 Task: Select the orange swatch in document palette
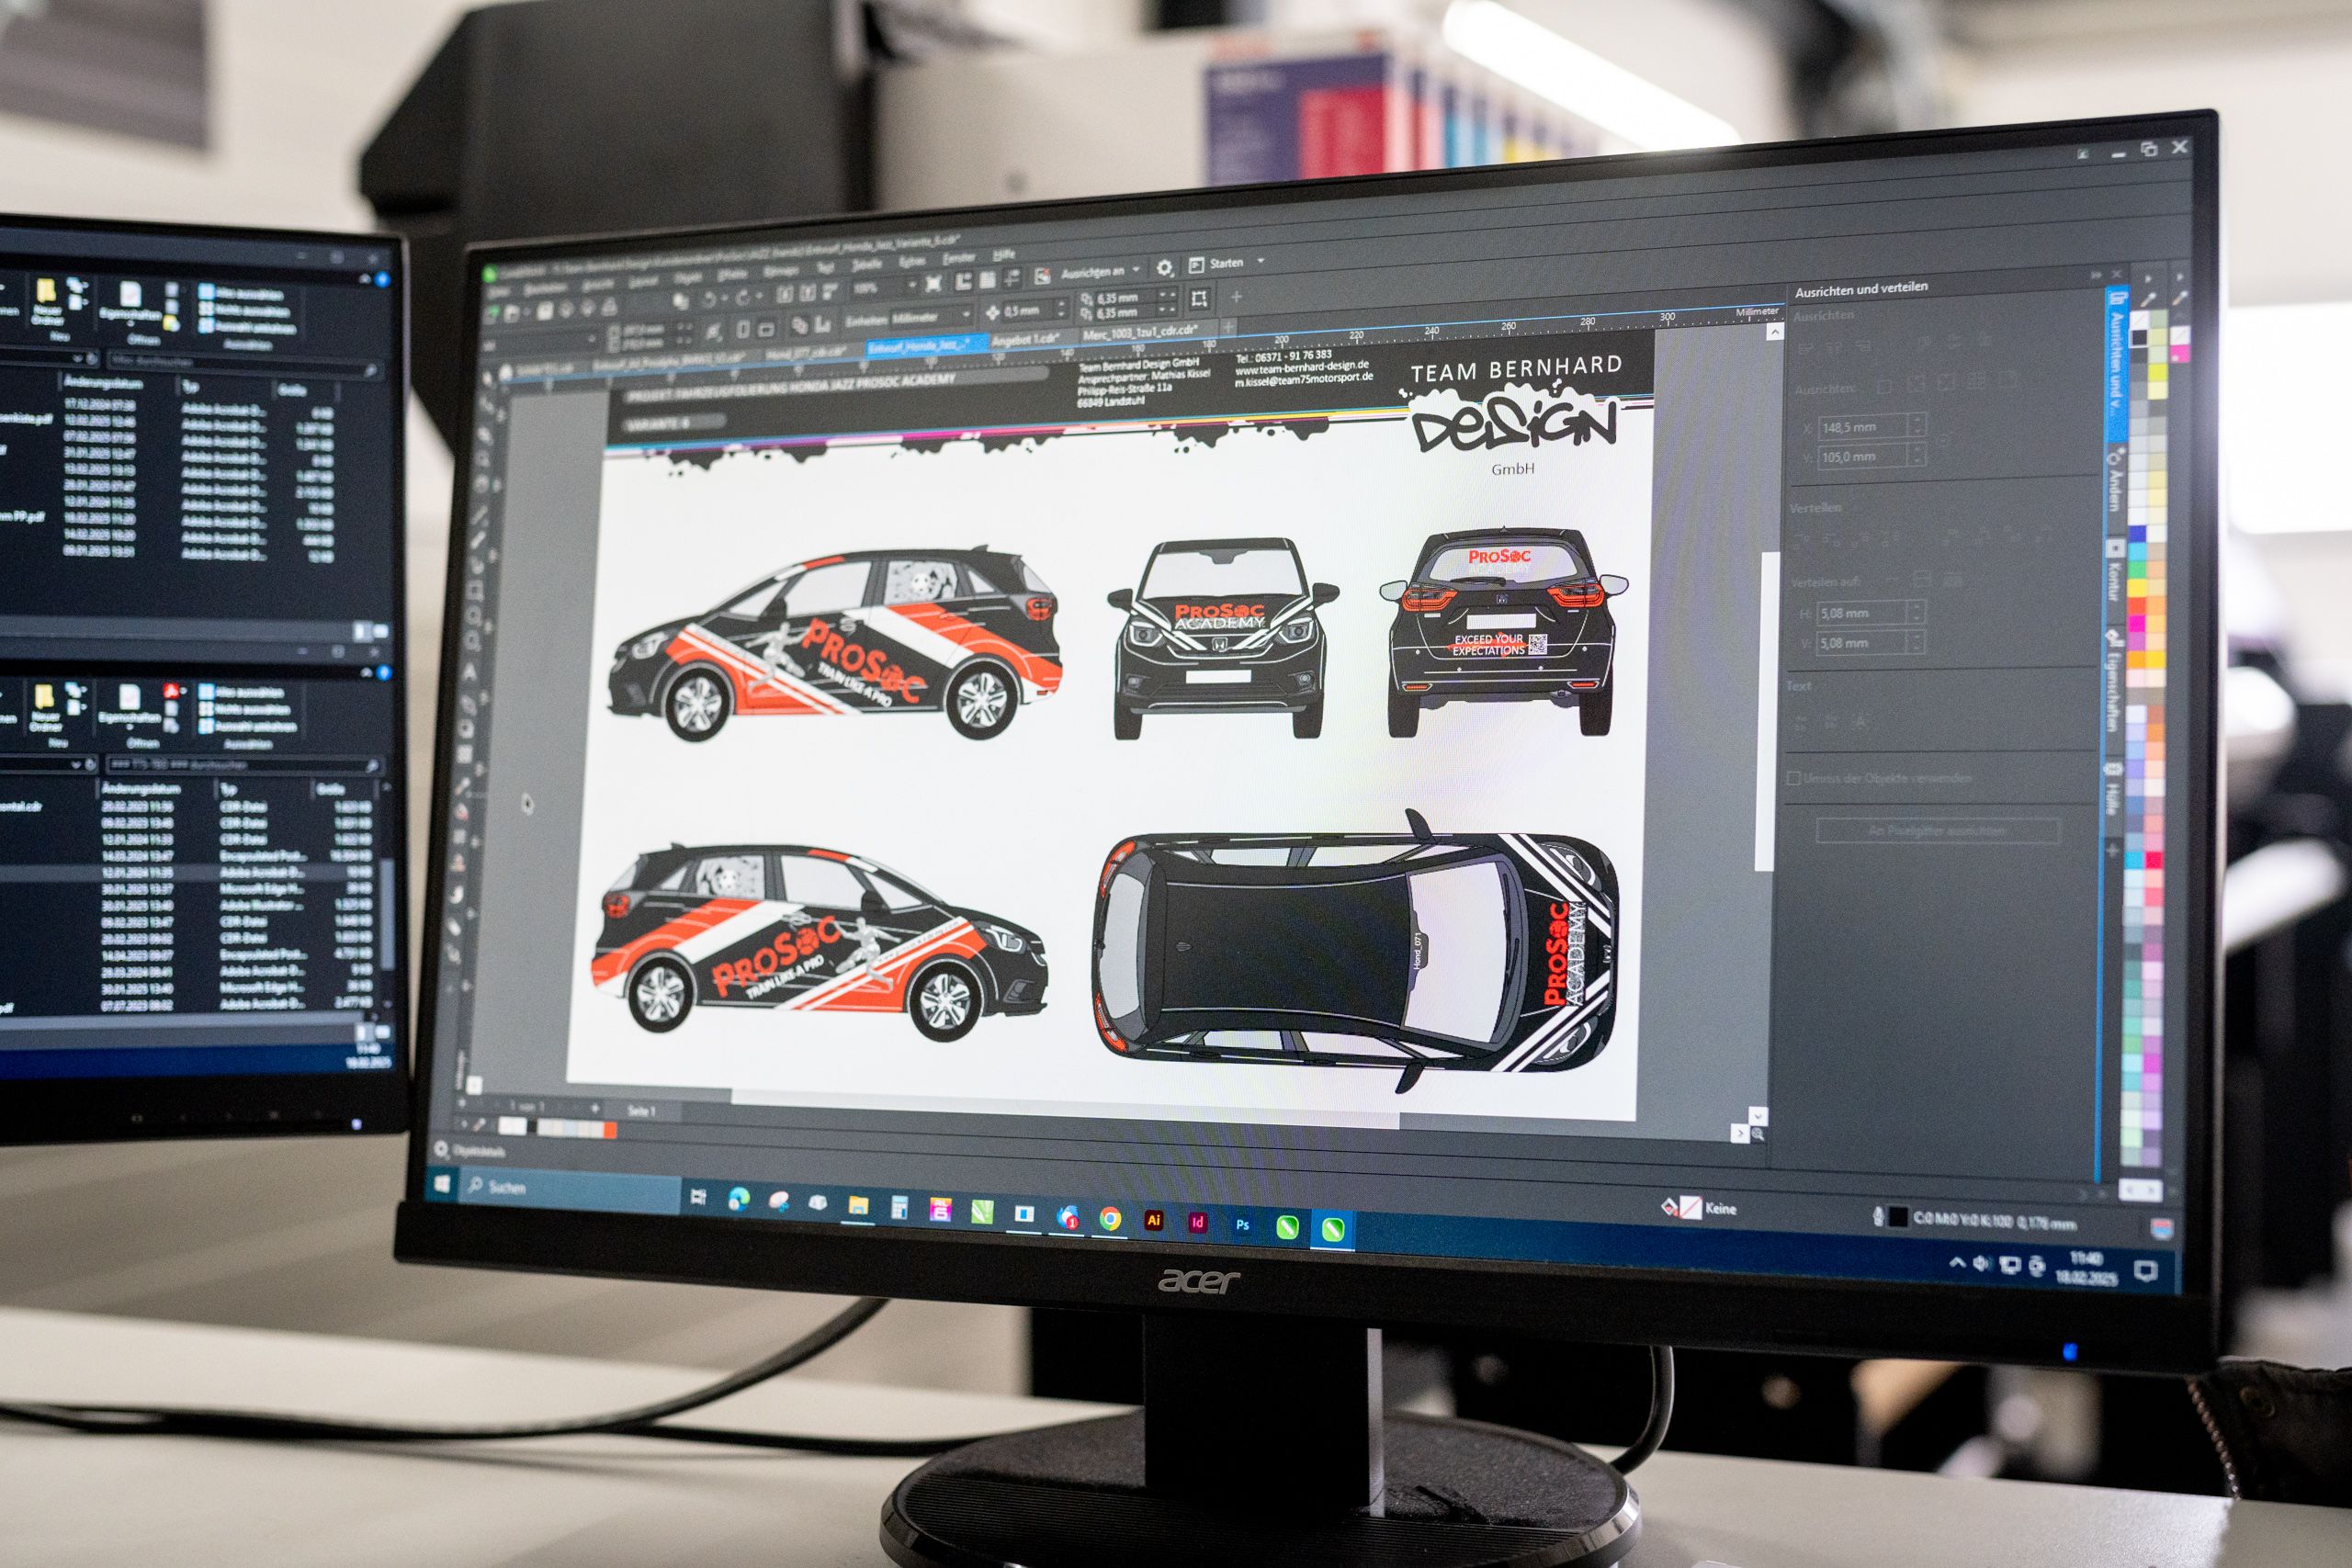(x=609, y=1130)
